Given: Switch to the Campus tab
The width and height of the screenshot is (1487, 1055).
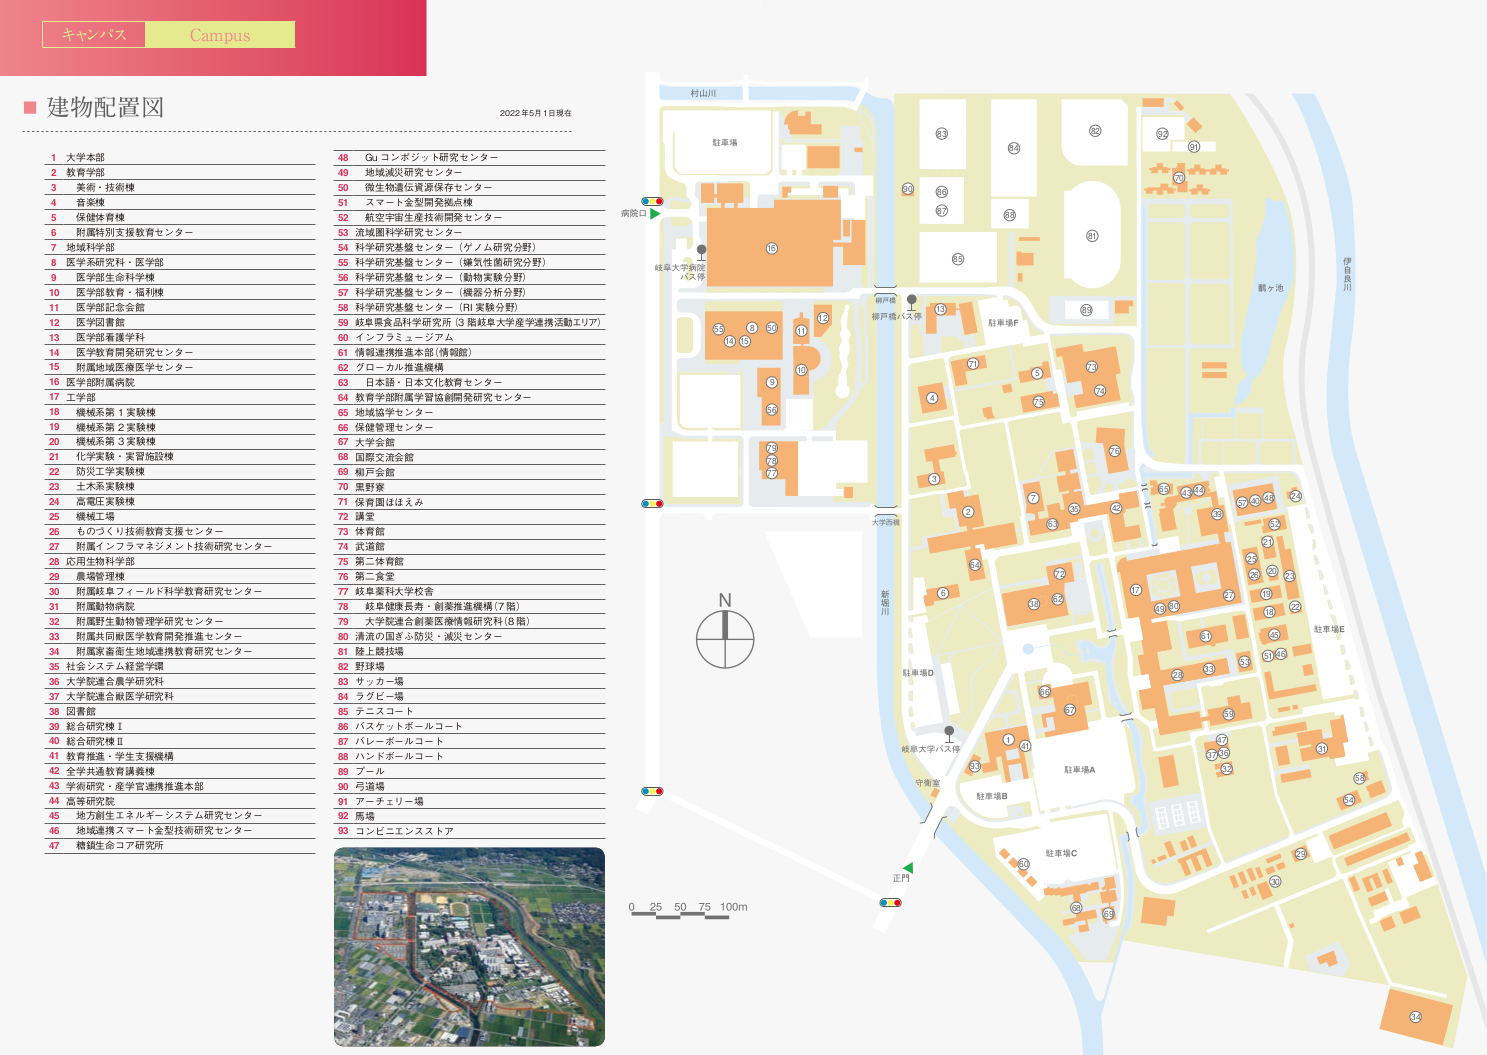Looking at the screenshot, I should click(220, 35).
